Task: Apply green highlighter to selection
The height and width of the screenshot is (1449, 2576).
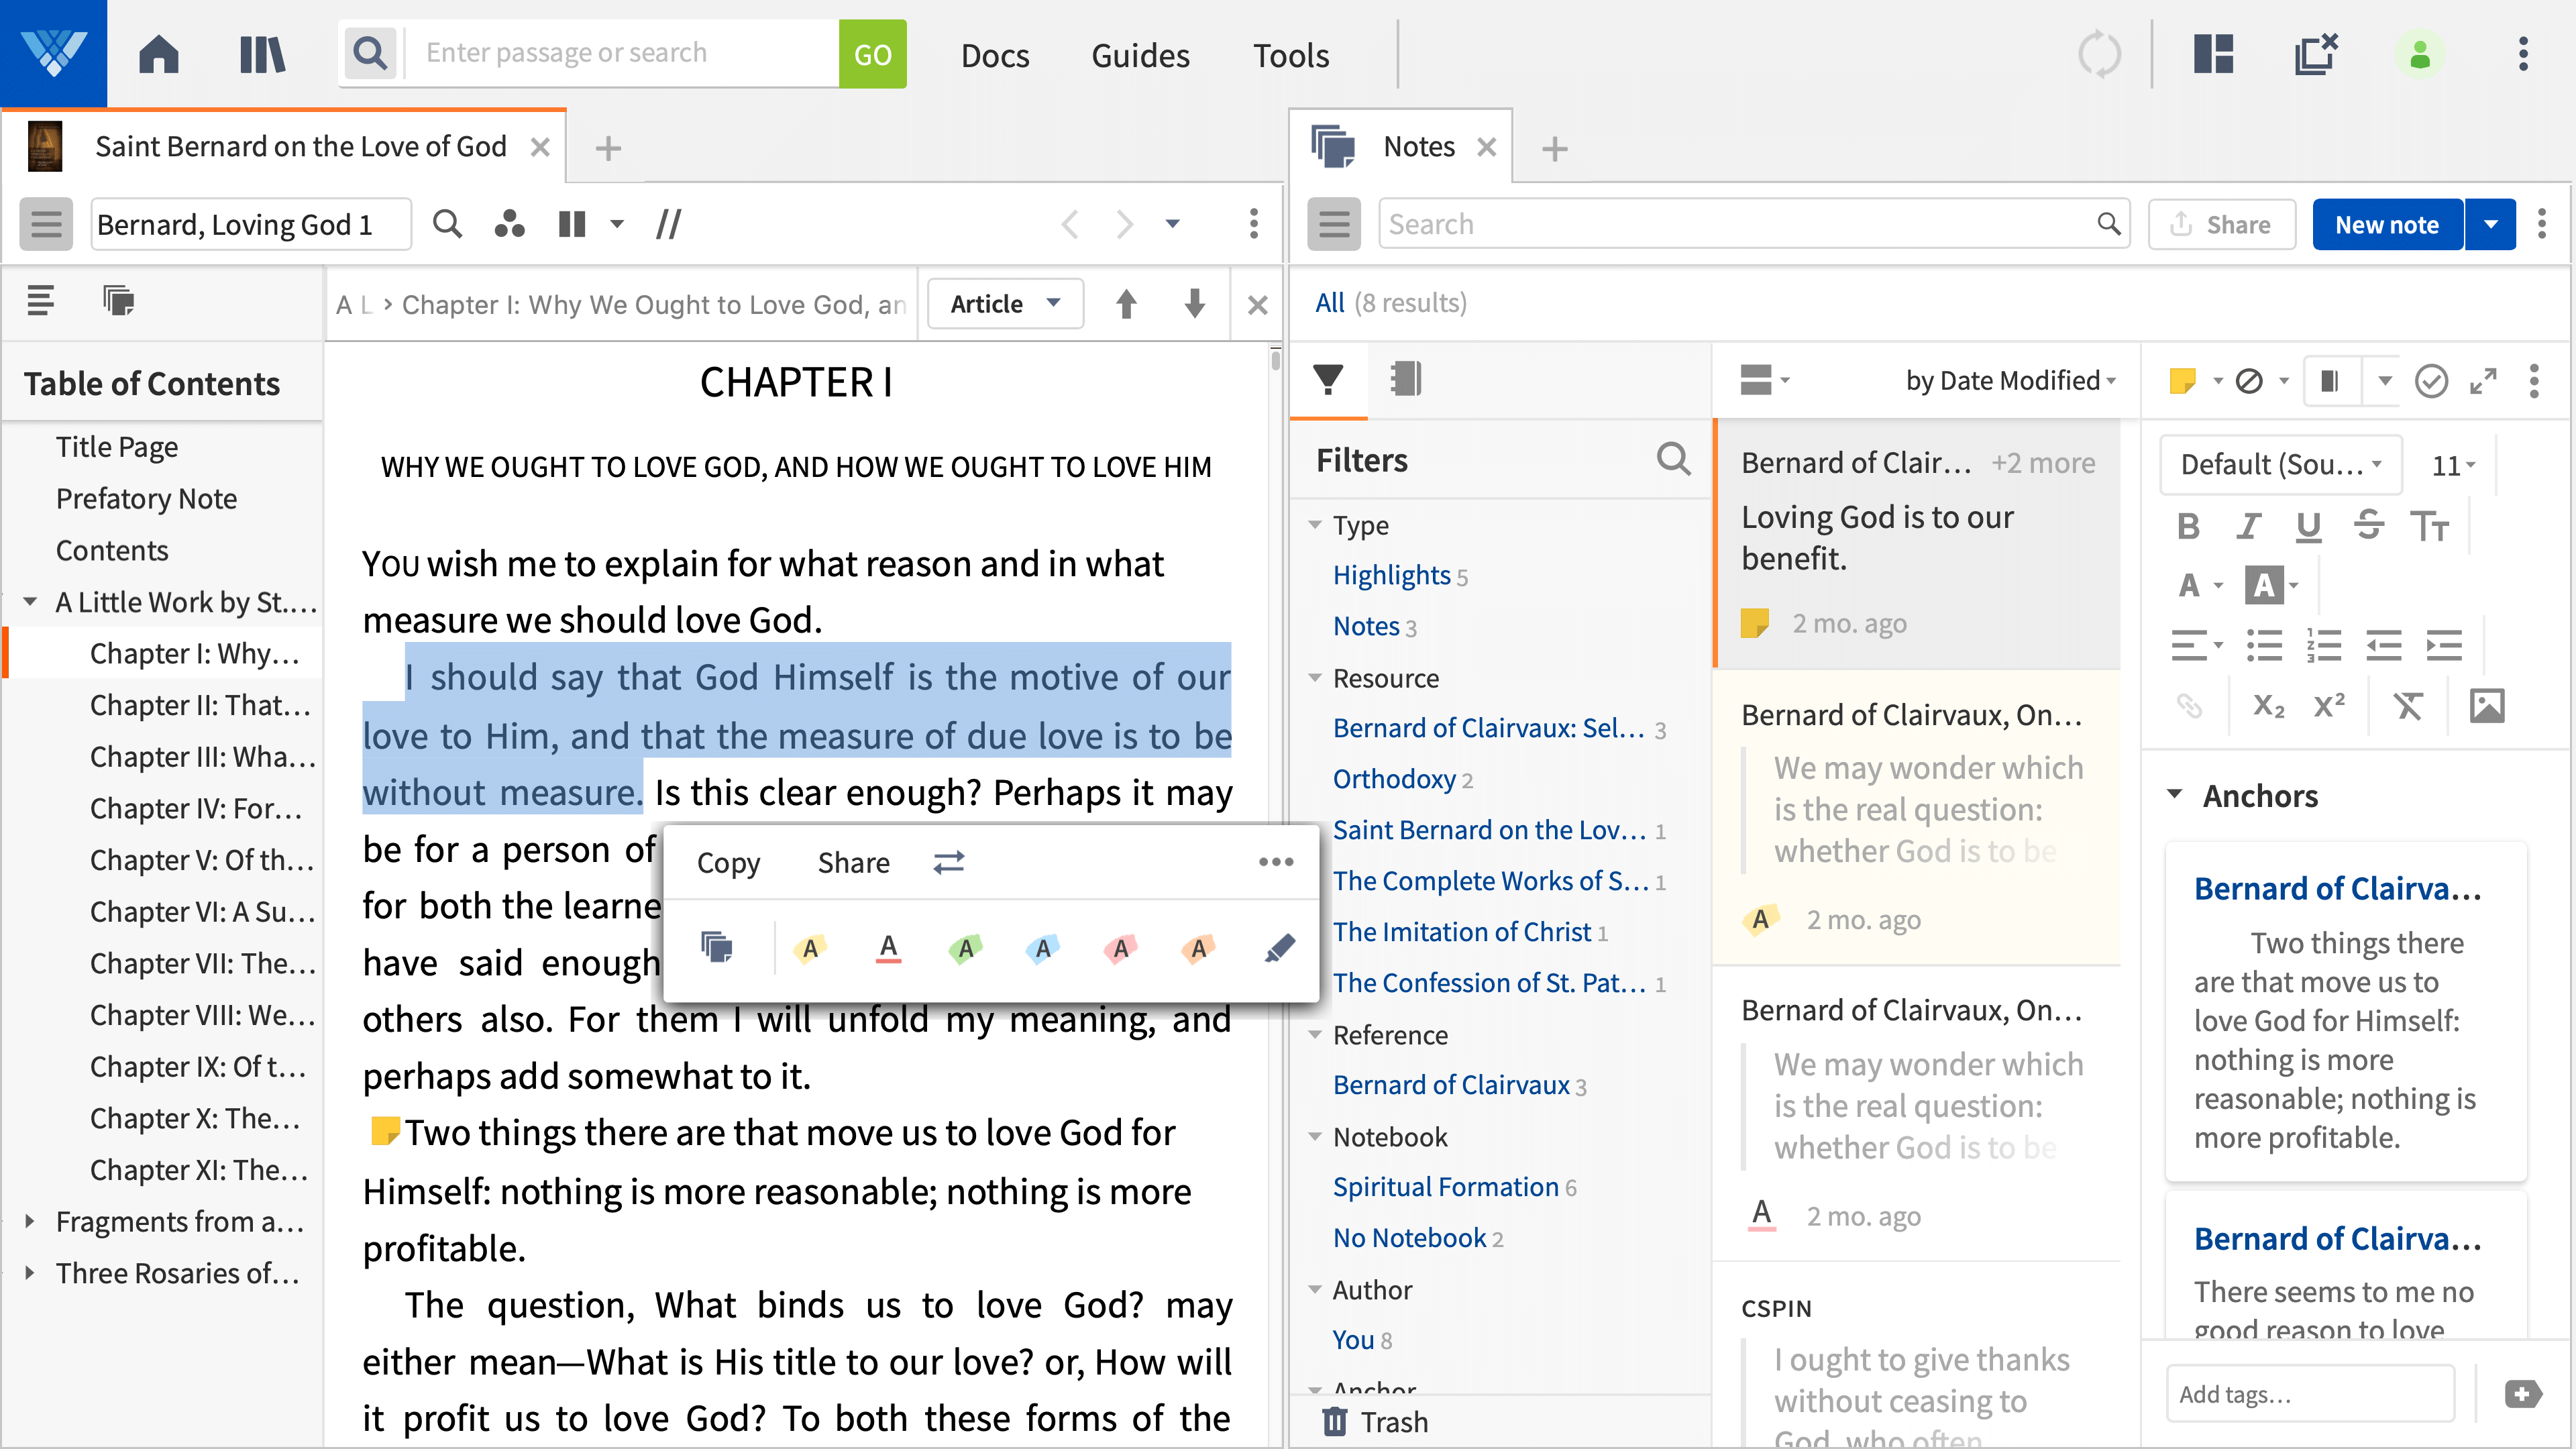Action: click(x=965, y=947)
